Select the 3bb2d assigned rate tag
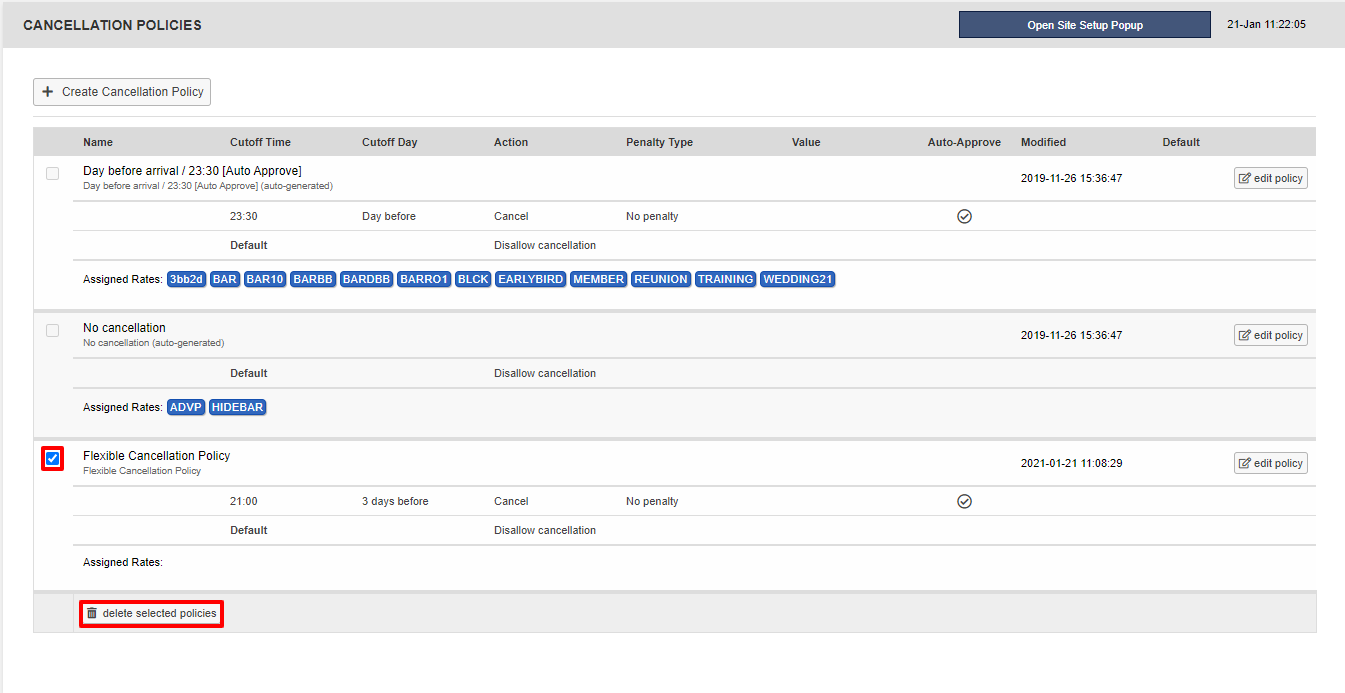 187,279
